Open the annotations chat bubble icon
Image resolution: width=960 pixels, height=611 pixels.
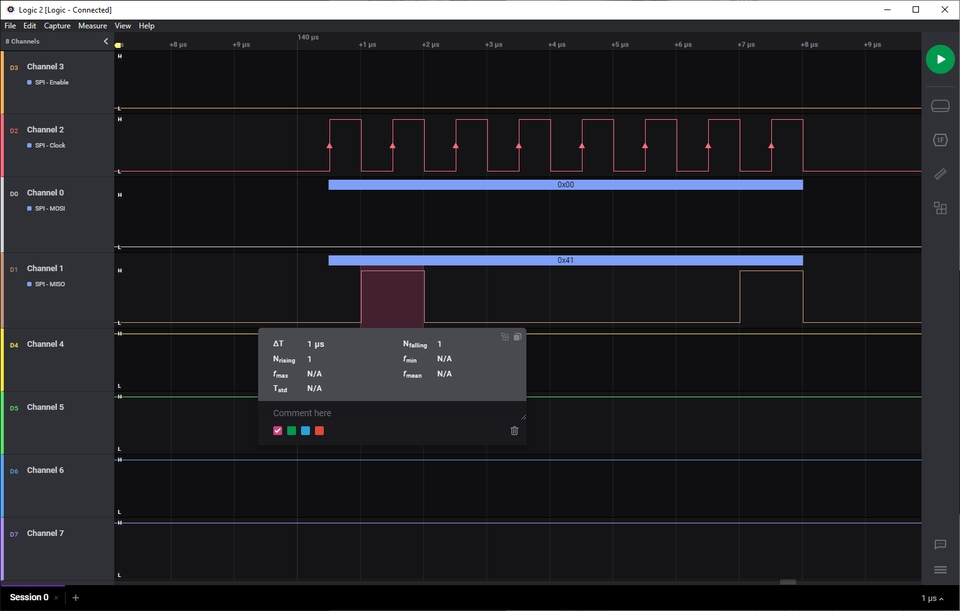[x=940, y=544]
